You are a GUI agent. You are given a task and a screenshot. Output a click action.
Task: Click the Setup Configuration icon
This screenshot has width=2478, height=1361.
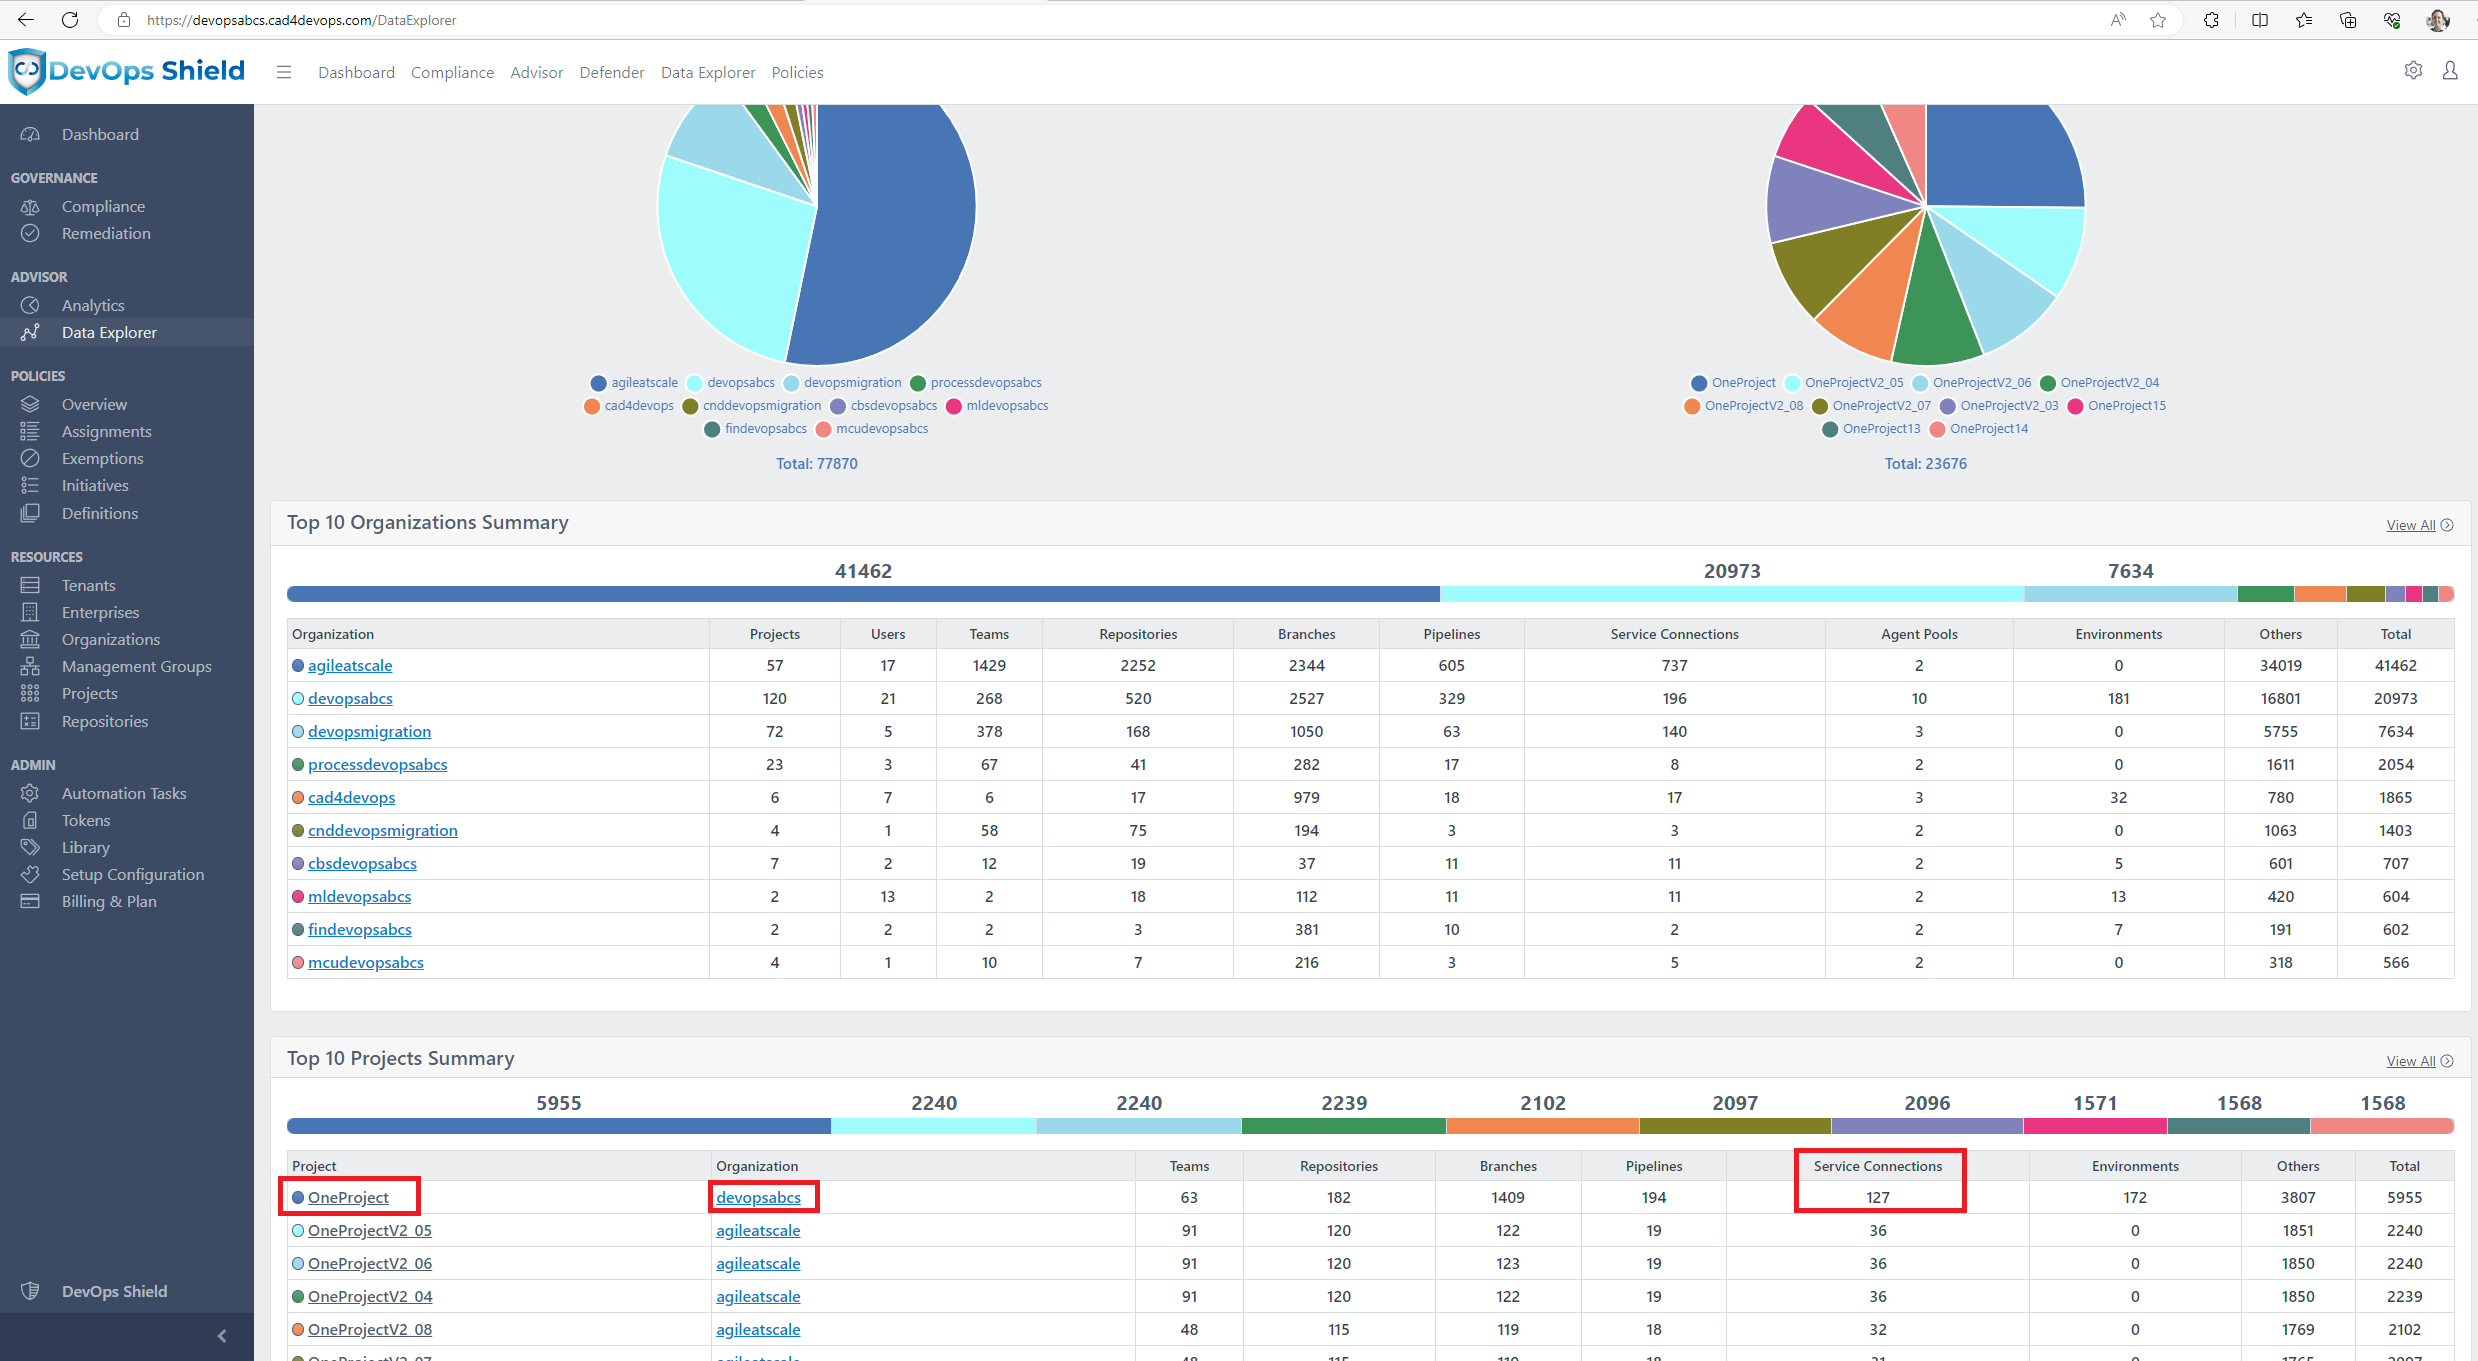(x=31, y=874)
